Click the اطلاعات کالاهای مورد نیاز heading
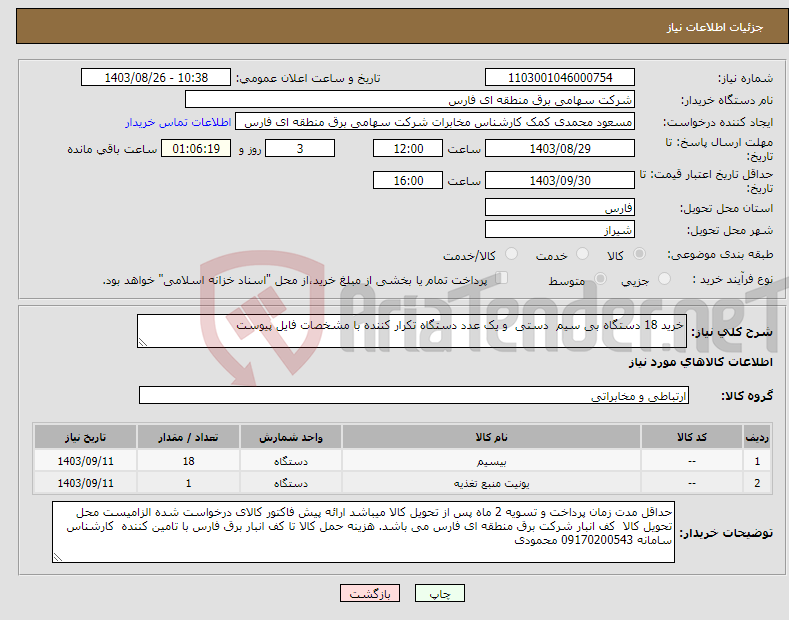The height and width of the screenshot is (620, 789). [x=700, y=362]
